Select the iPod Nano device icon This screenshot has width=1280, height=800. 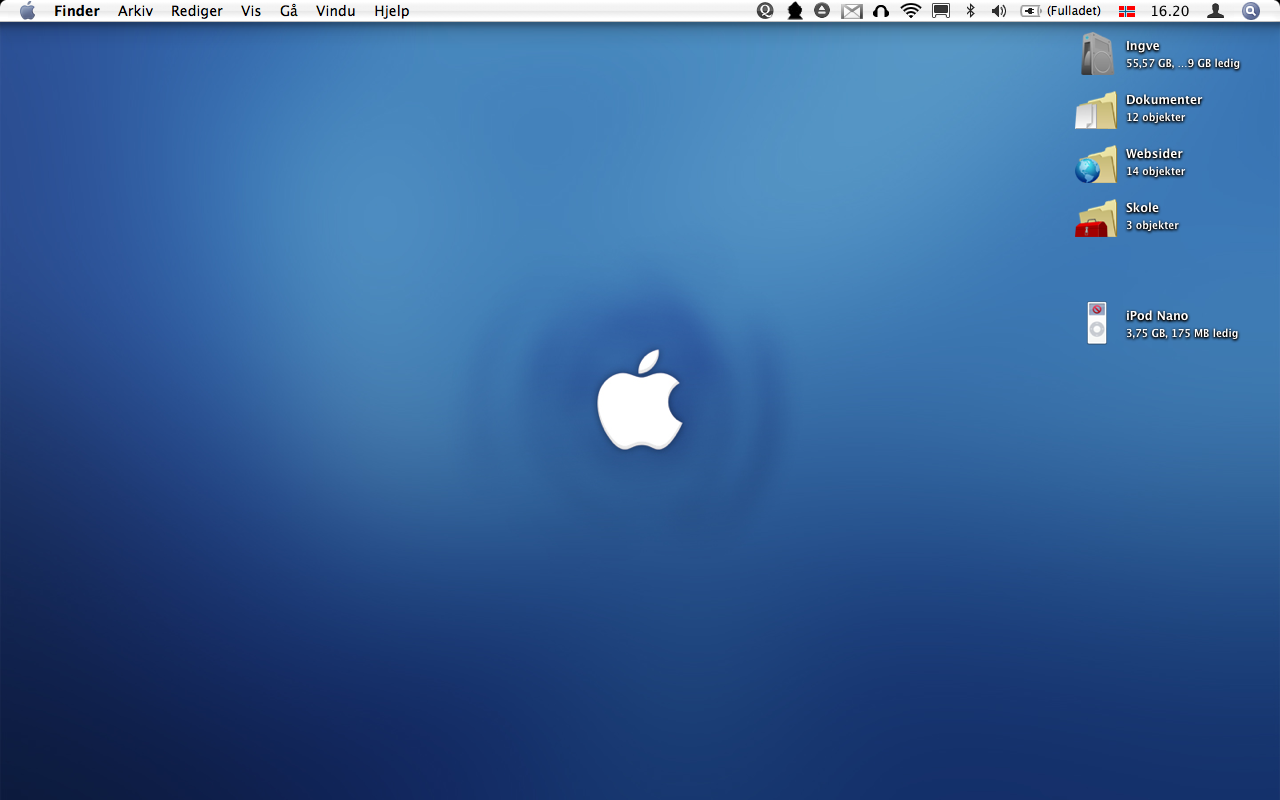(1097, 323)
